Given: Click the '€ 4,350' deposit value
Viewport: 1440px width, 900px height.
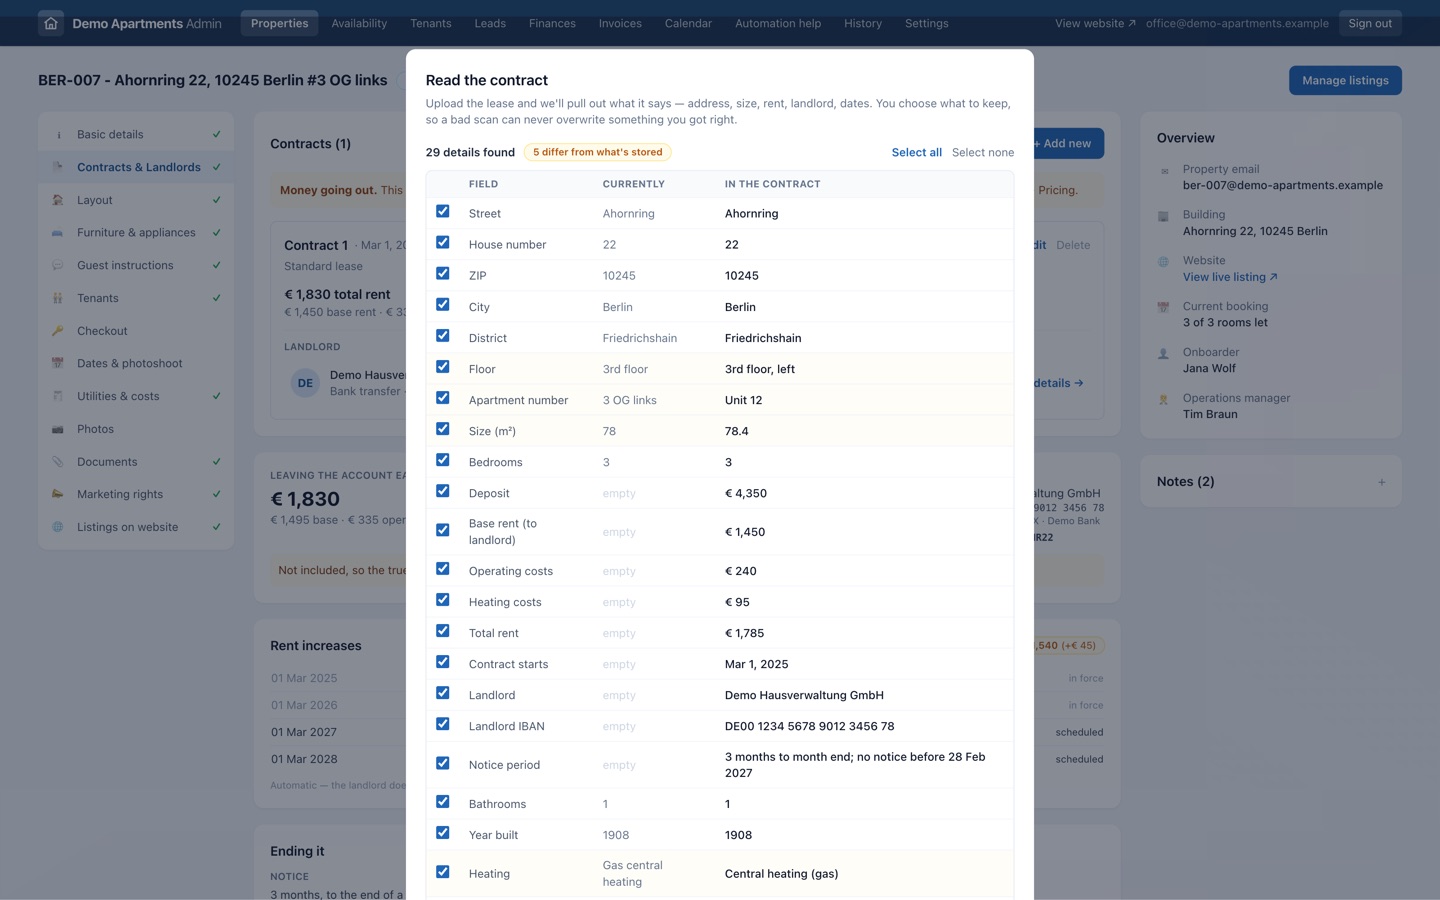Looking at the screenshot, I should click(746, 493).
